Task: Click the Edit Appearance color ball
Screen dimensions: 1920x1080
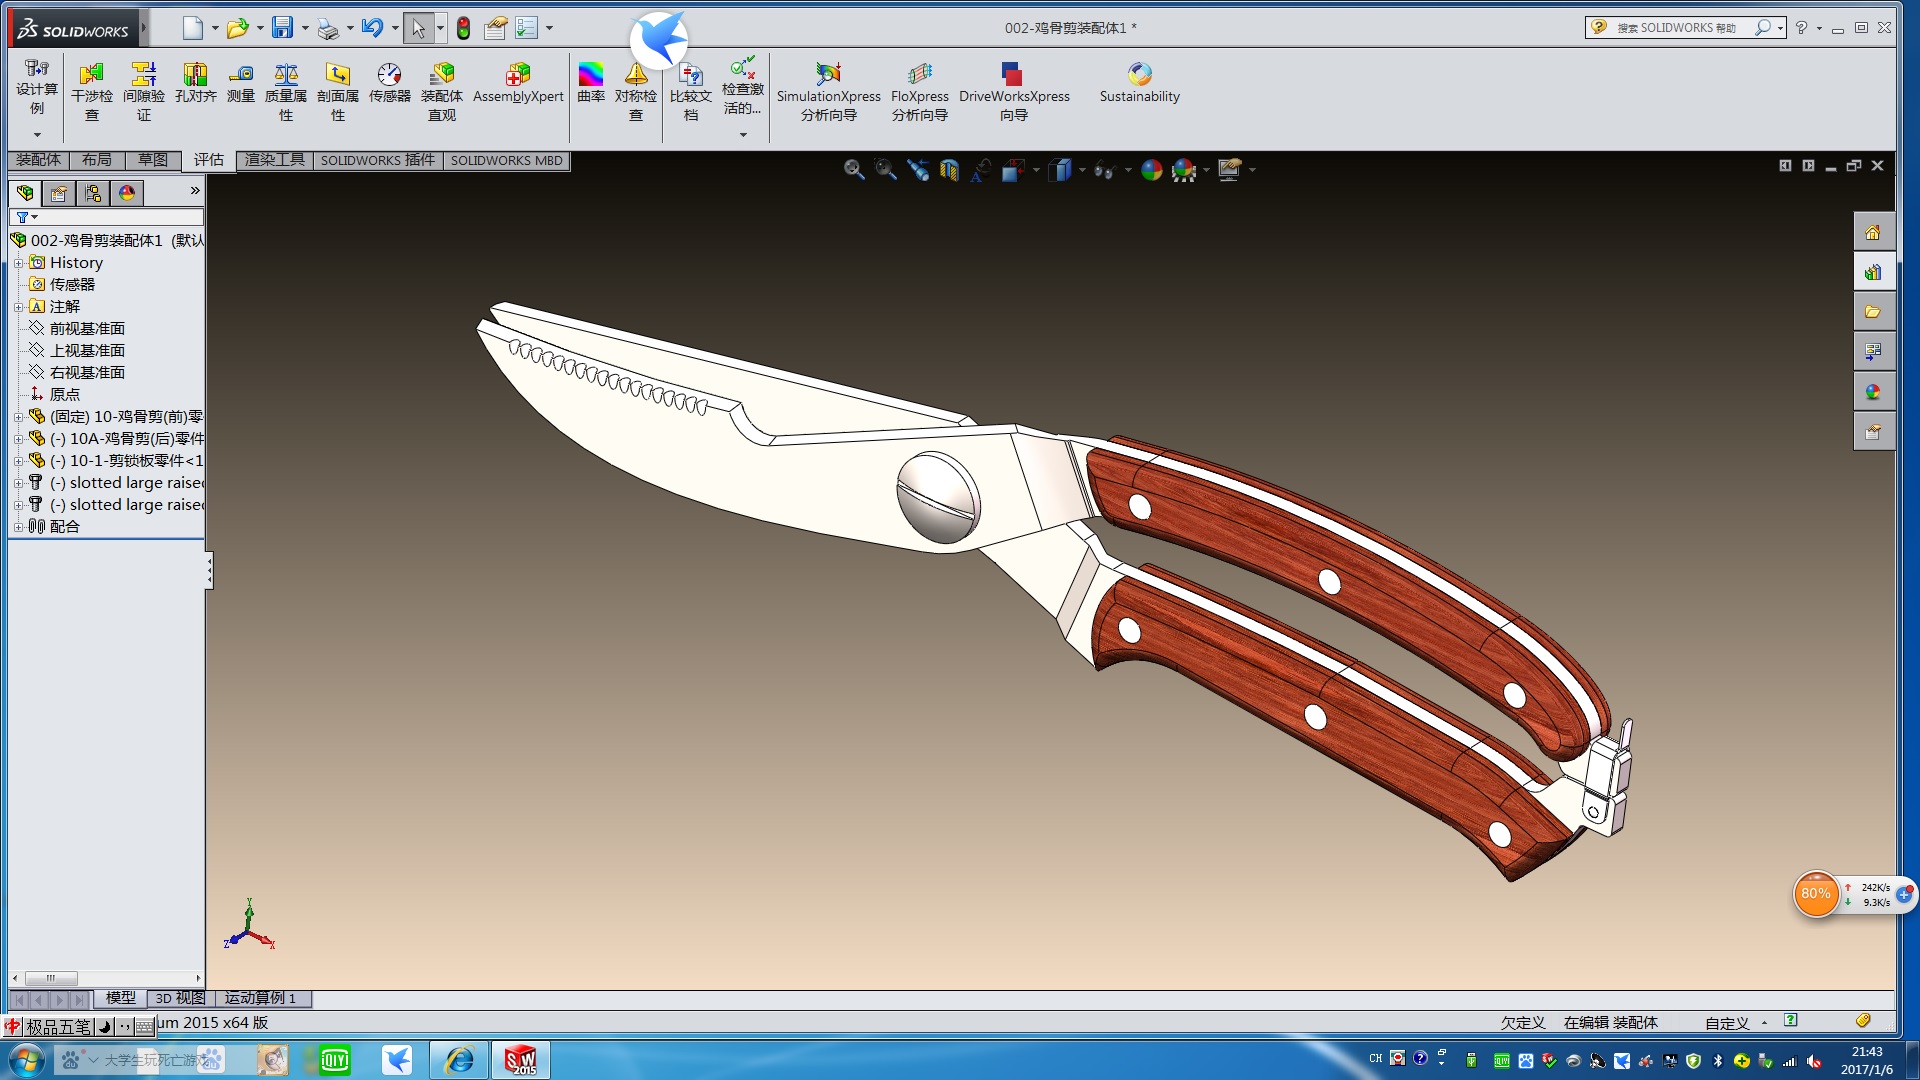Action: (x=1151, y=170)
